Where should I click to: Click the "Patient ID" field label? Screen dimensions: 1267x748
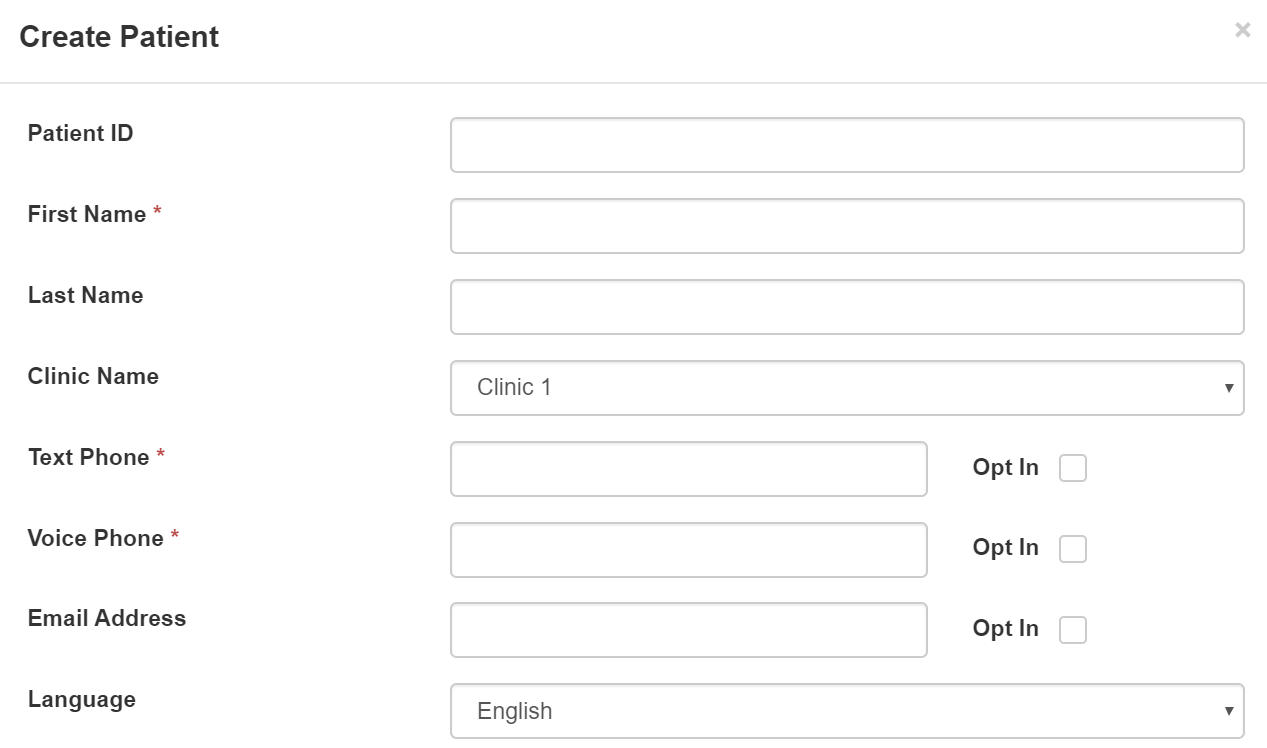click(80, 133)
